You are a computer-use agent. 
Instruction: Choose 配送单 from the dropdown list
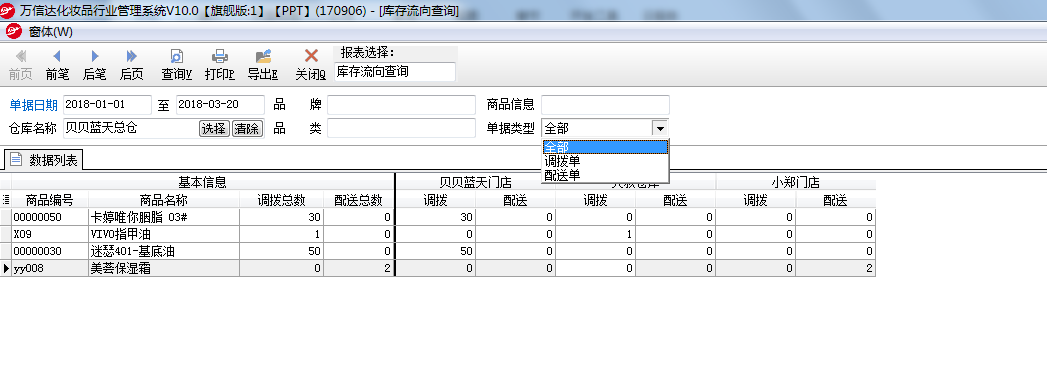[x=605, y=175]
